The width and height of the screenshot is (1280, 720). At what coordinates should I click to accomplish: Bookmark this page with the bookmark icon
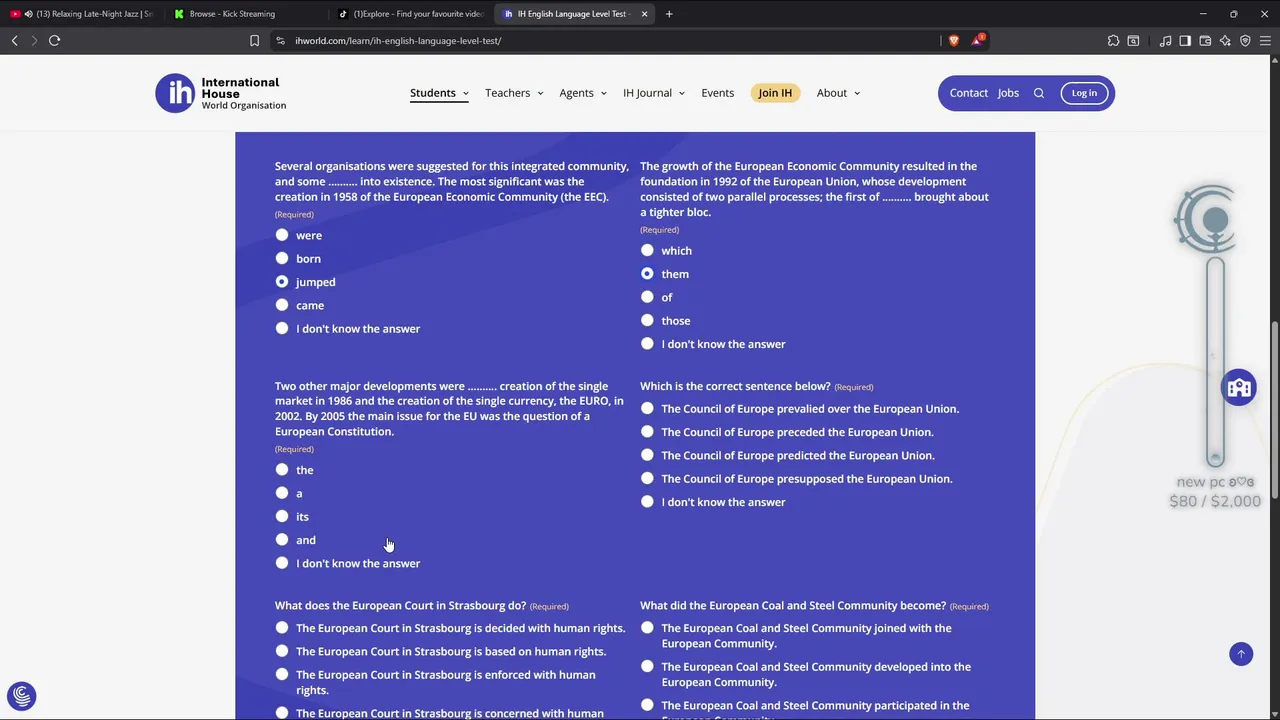[x=254, y=40]
